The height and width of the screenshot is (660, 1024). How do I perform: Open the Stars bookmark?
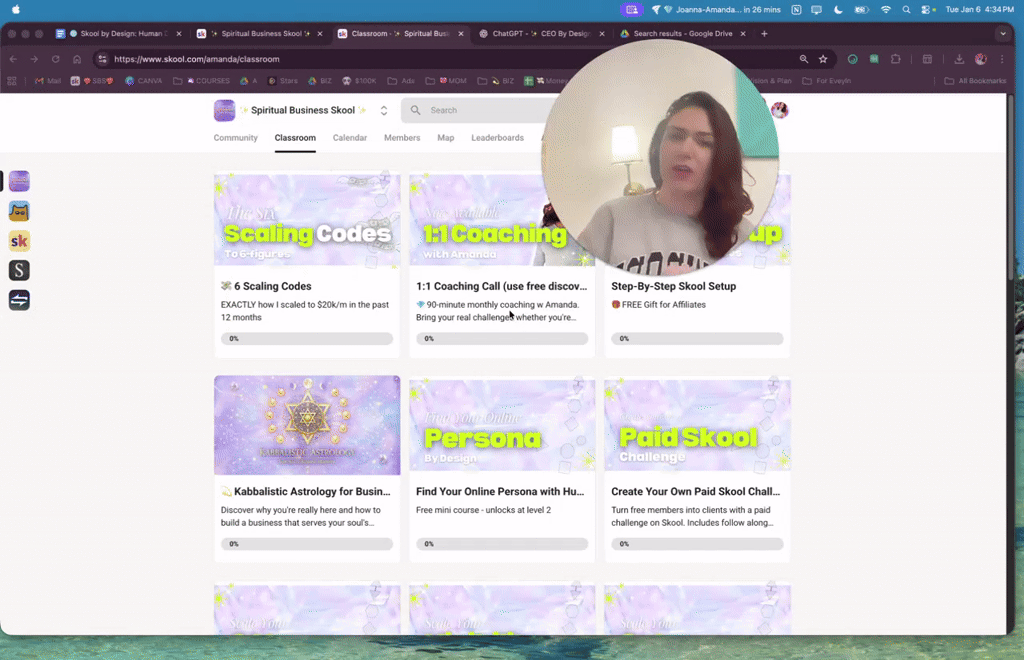tap(283, 81)
